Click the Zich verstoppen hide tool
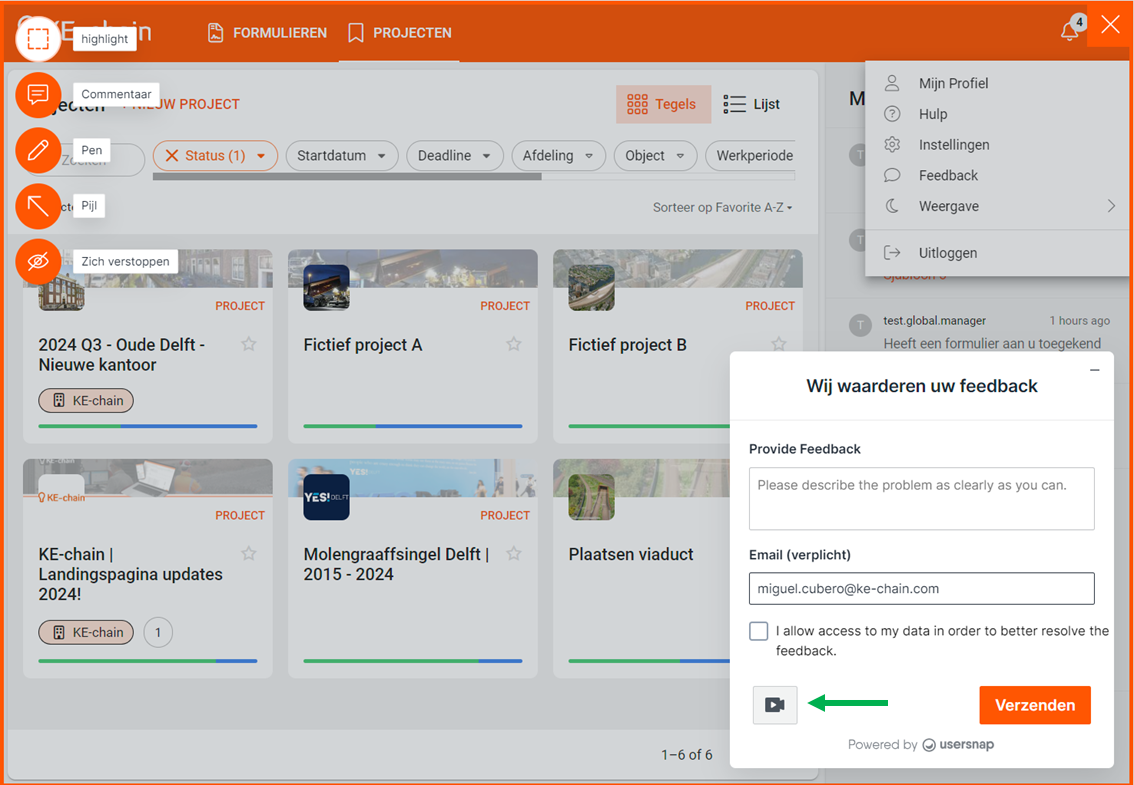This screenshot has height=785, width=1134. point(38,262)
